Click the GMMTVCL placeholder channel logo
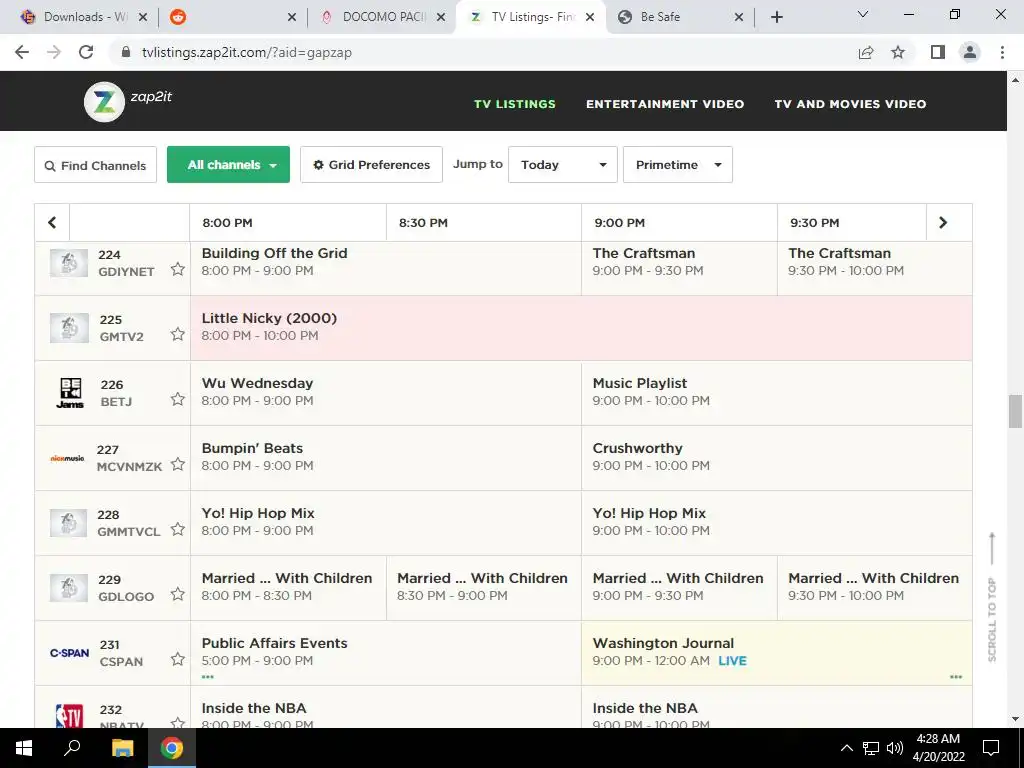 coord(69,523)
